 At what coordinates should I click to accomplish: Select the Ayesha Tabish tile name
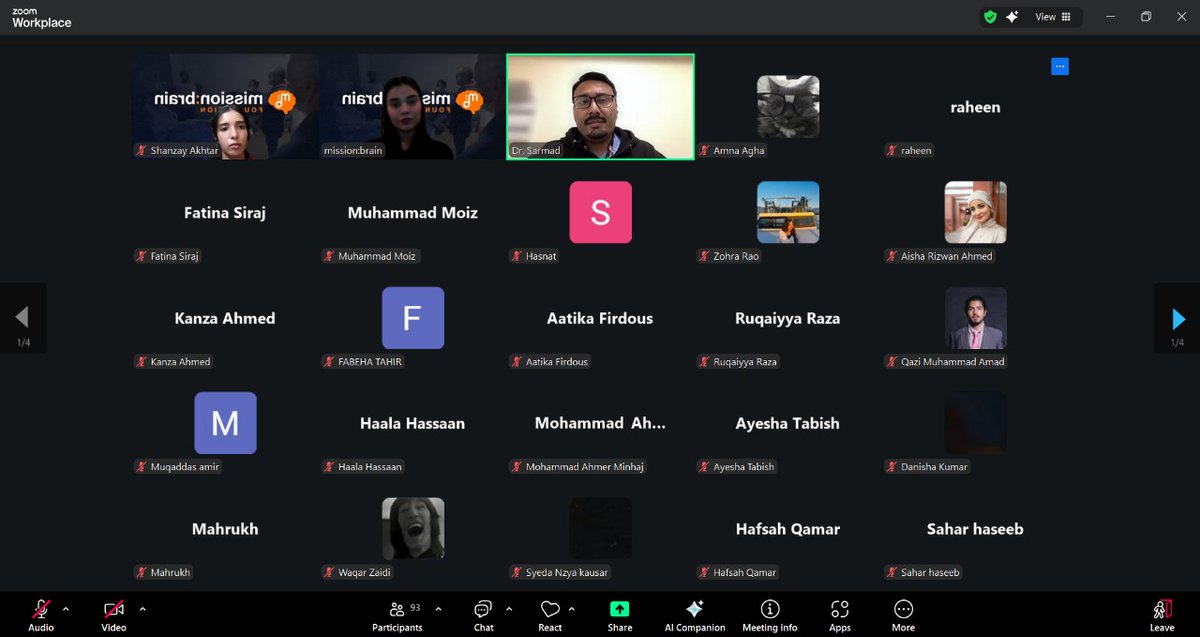[788, 423]
